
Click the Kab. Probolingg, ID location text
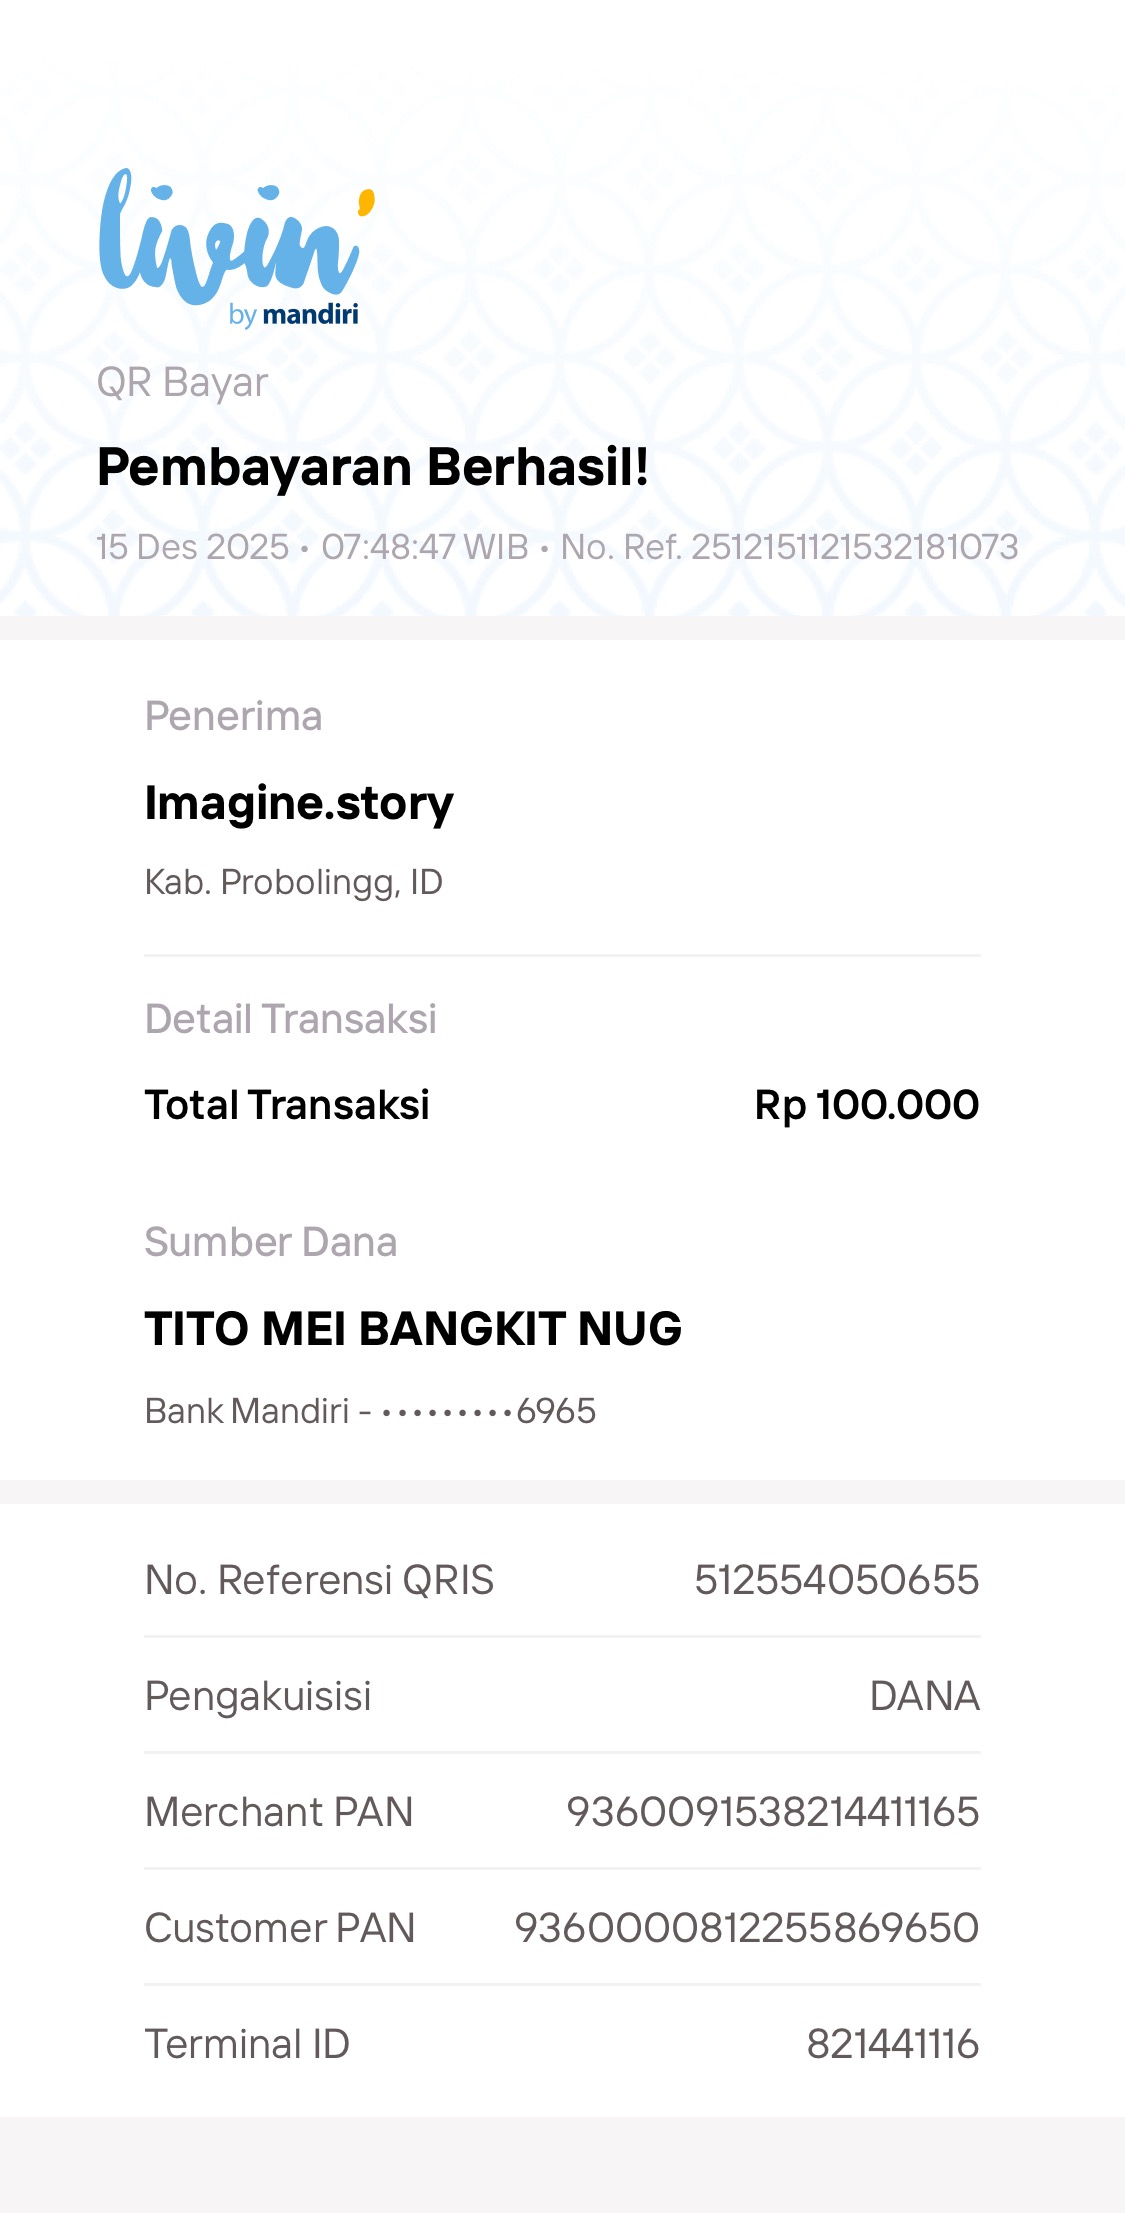tap(293, 882)
